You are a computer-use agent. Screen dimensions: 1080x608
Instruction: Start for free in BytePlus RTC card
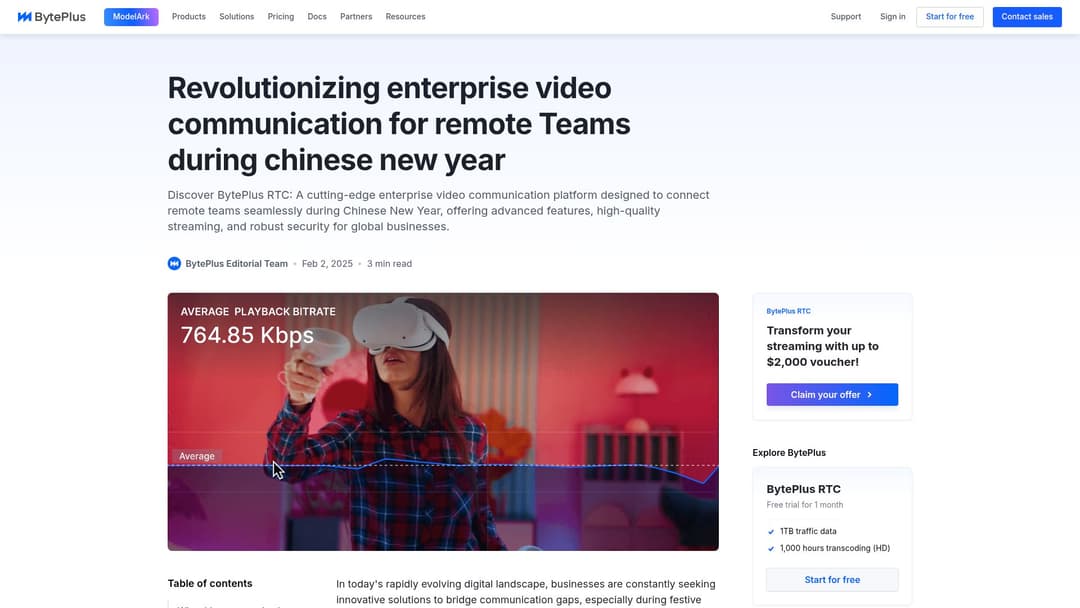pos(832,580)
